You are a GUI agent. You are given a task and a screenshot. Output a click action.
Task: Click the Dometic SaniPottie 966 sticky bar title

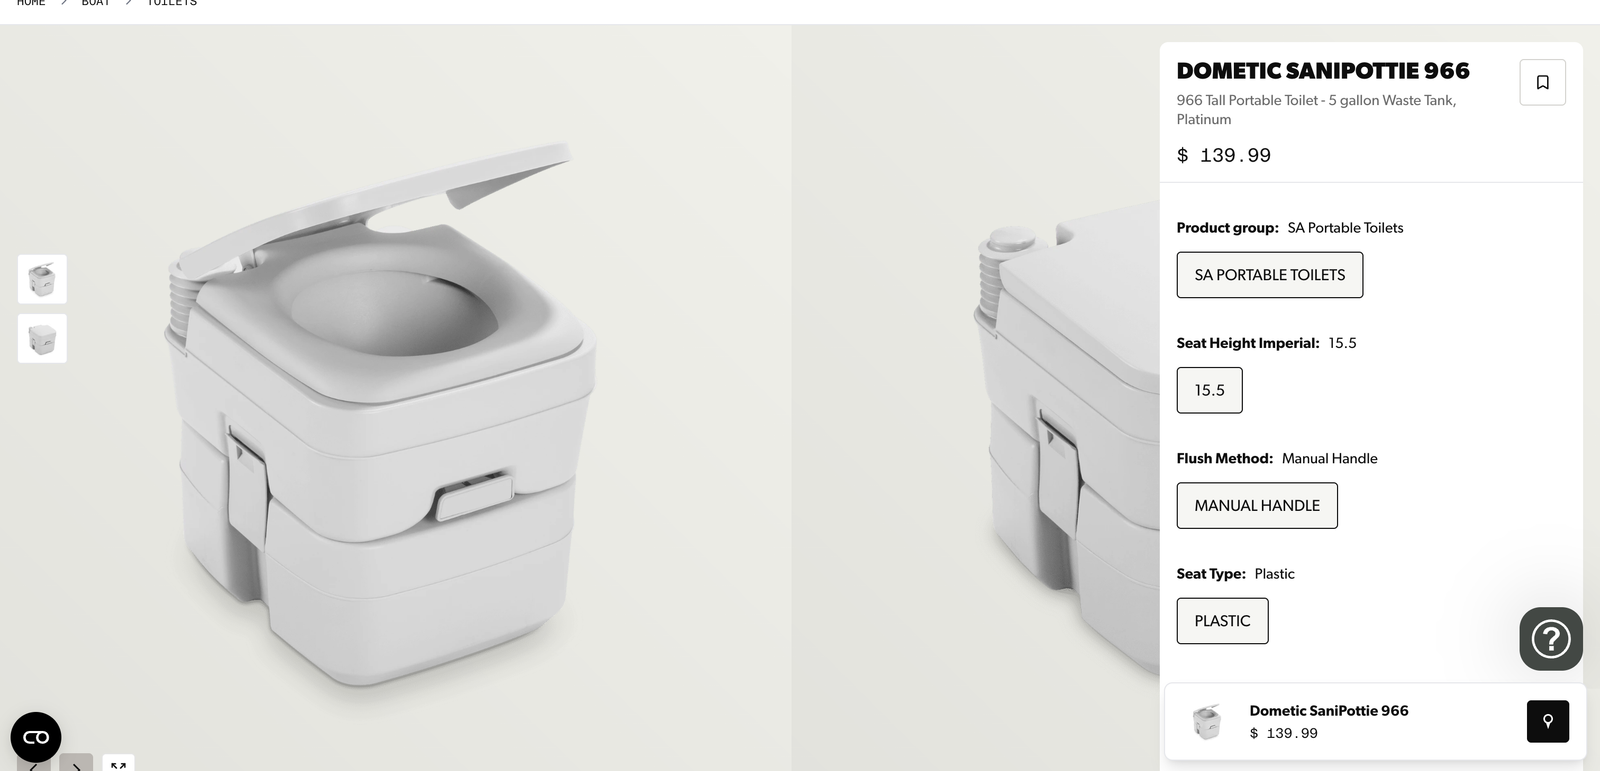coord(1329,711)
